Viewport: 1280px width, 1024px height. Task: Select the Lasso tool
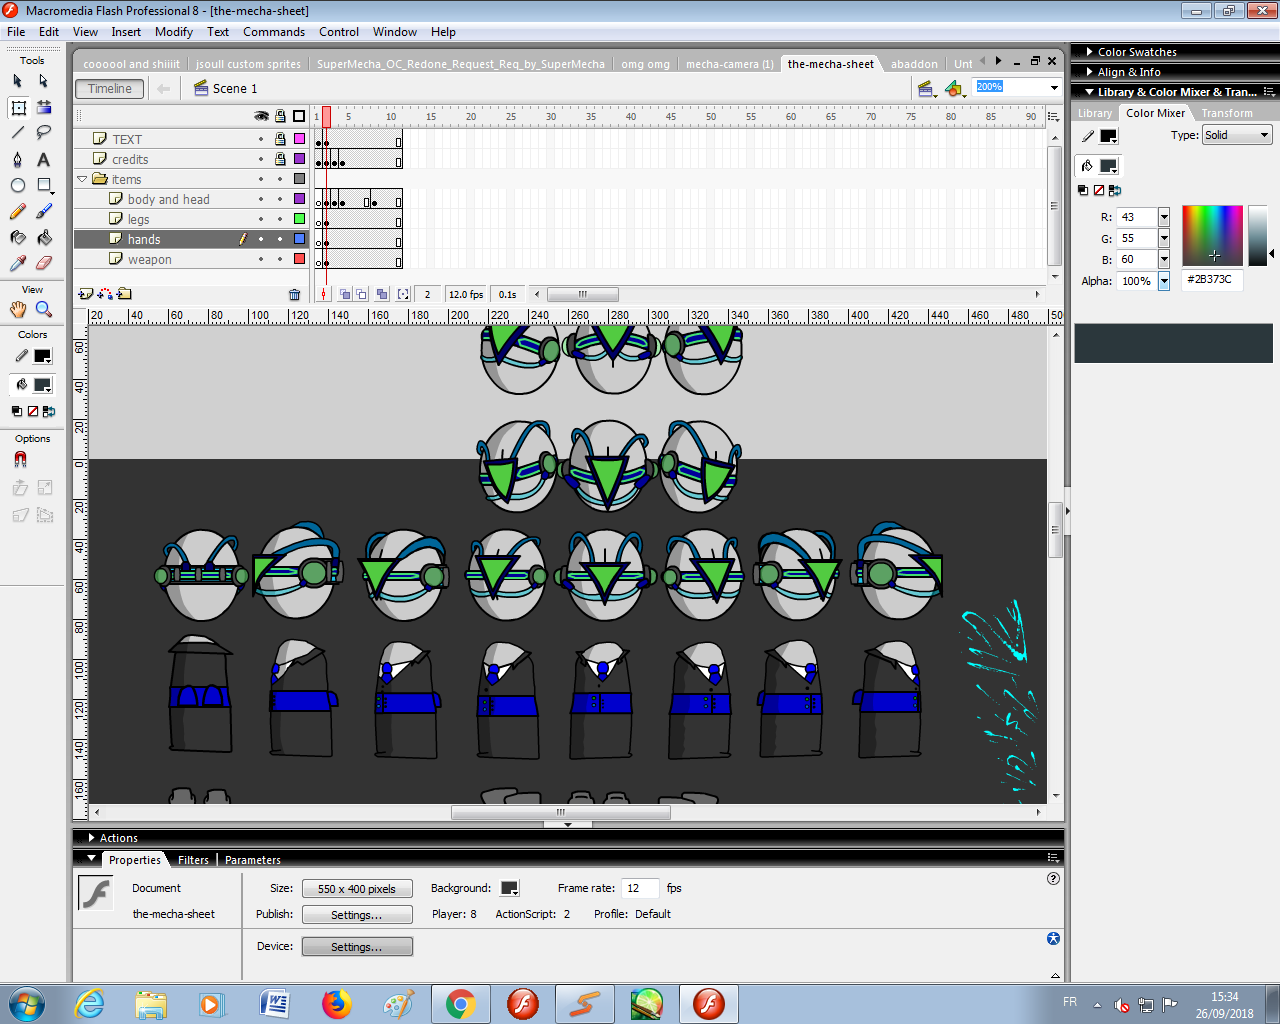click(44, 133)
